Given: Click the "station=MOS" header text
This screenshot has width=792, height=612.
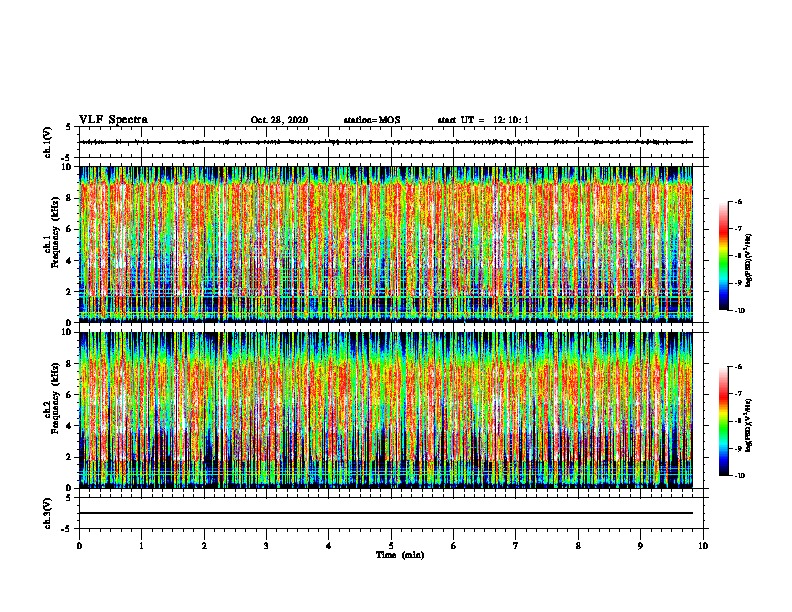Looking at the screenshot, I should pyautogui.click(x=372, y=120).
